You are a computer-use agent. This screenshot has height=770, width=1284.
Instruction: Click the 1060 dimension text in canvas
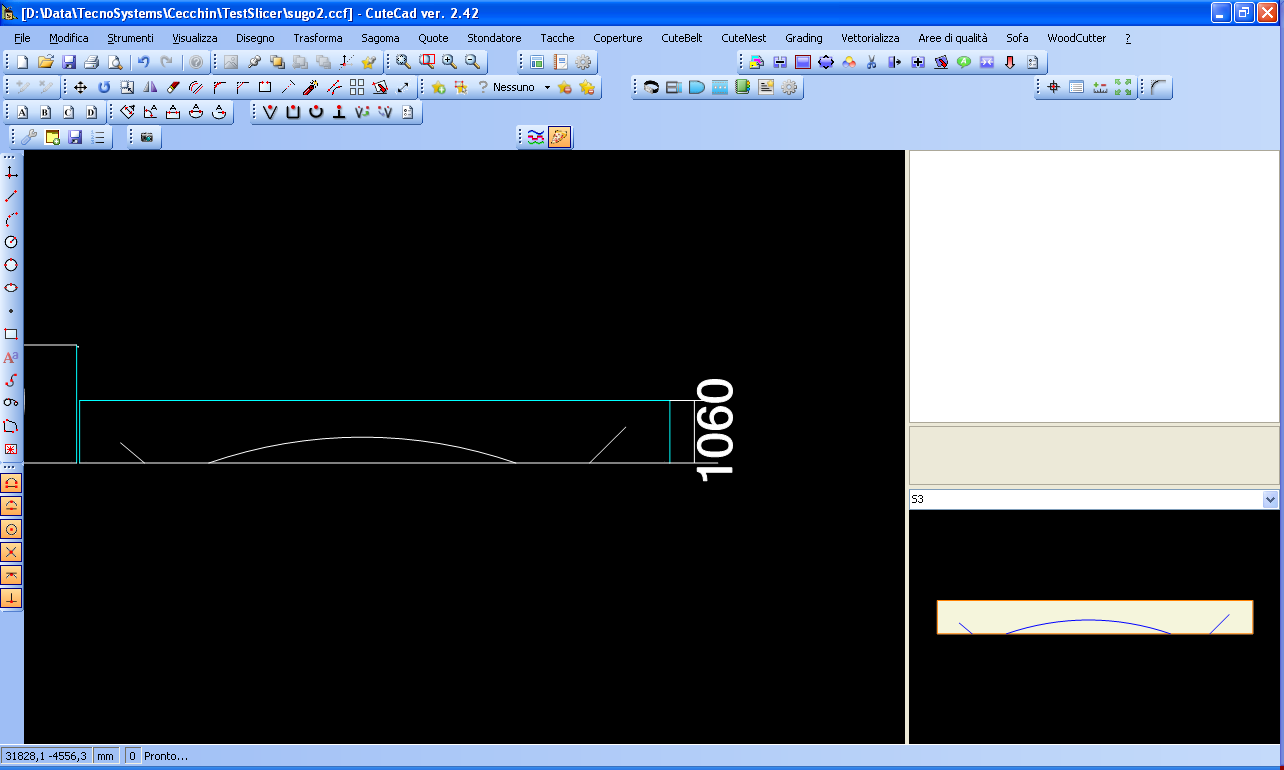[716, 428]
